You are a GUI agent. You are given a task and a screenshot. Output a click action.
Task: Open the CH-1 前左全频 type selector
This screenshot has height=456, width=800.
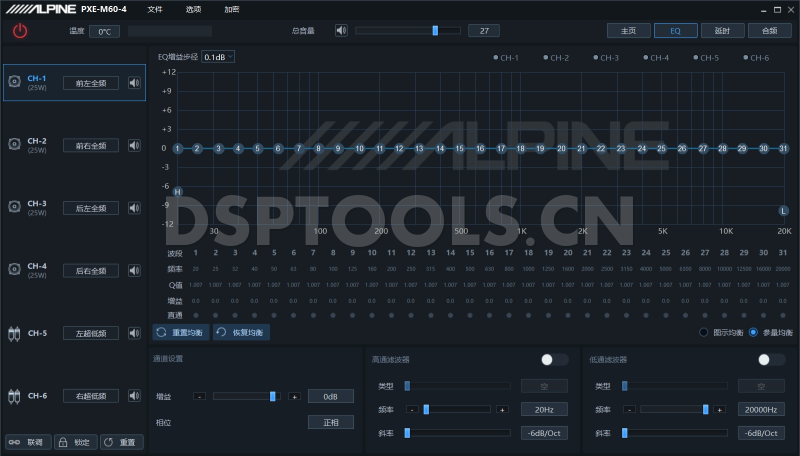91,83
